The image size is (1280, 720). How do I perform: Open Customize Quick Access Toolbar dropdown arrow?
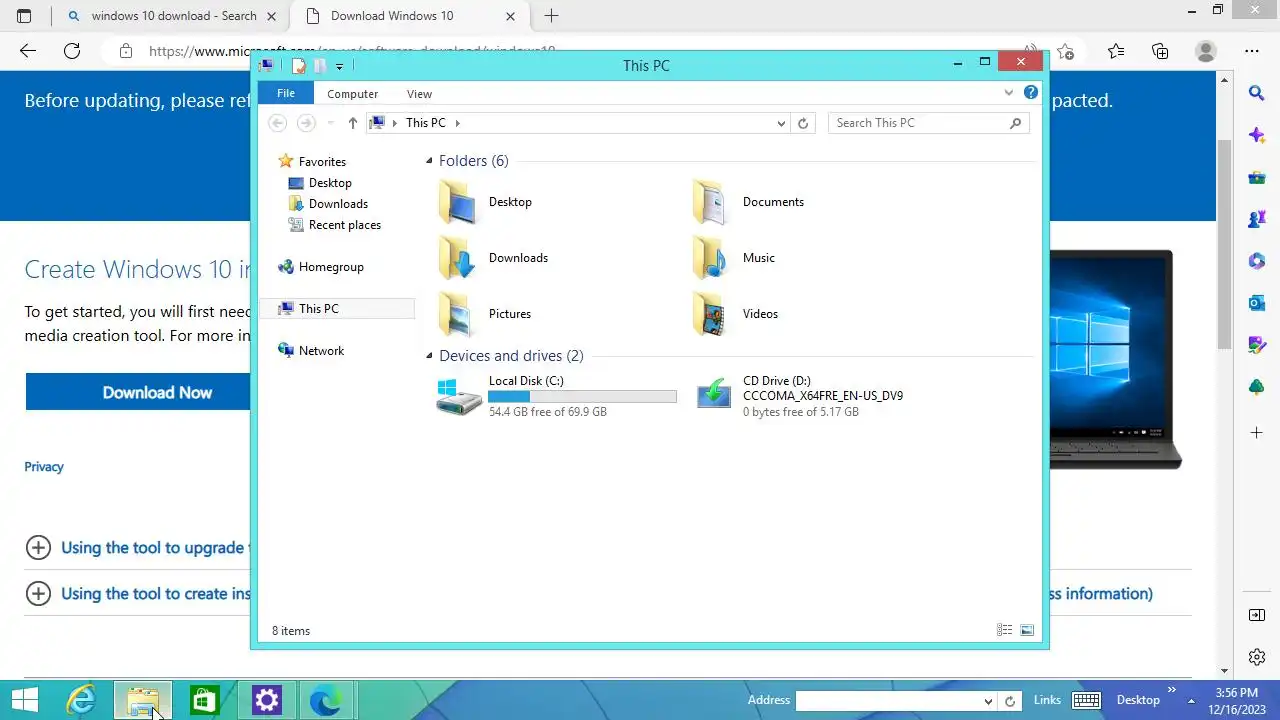pos(339,66)
